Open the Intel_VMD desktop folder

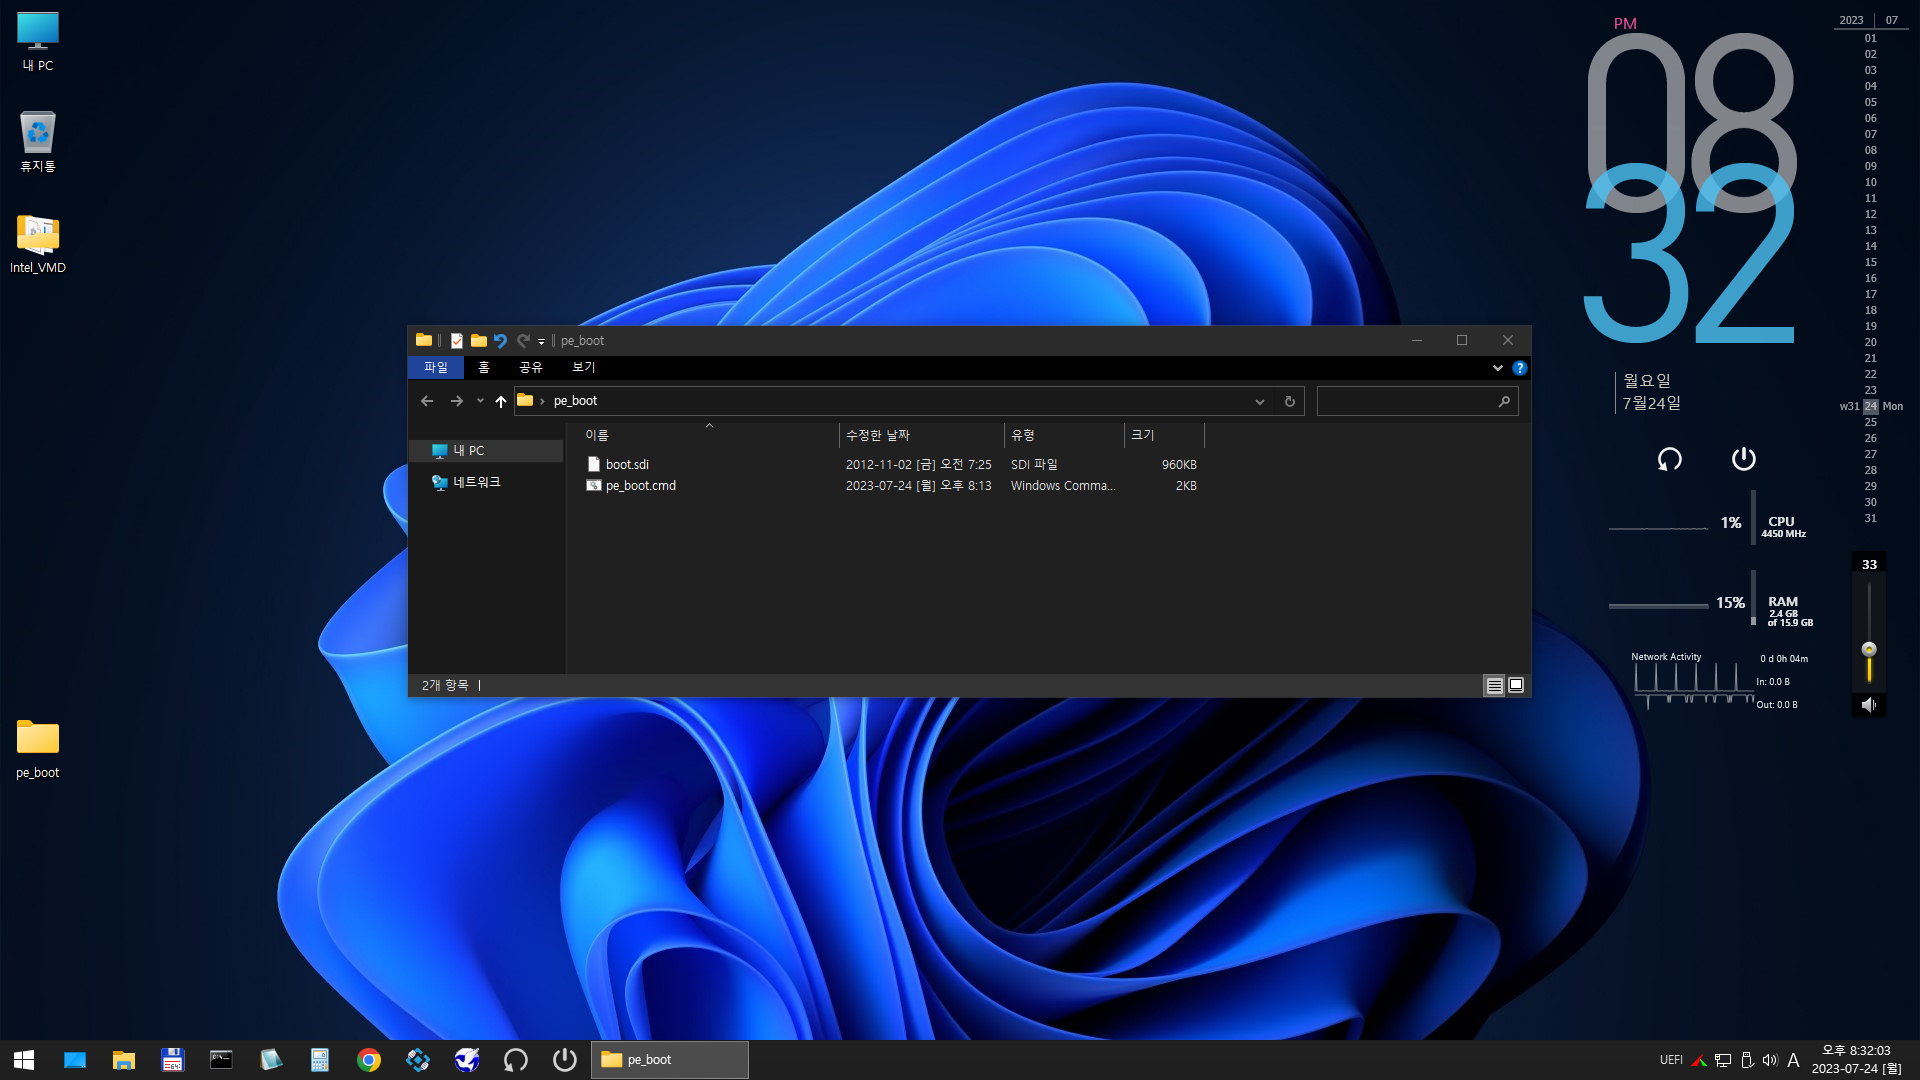coord(38,244)
